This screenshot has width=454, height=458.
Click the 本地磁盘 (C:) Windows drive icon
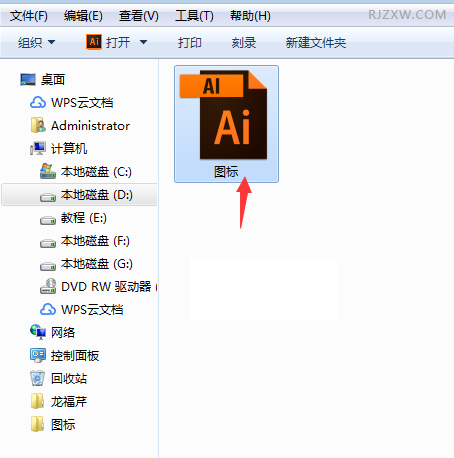click(x=48, y=171)
